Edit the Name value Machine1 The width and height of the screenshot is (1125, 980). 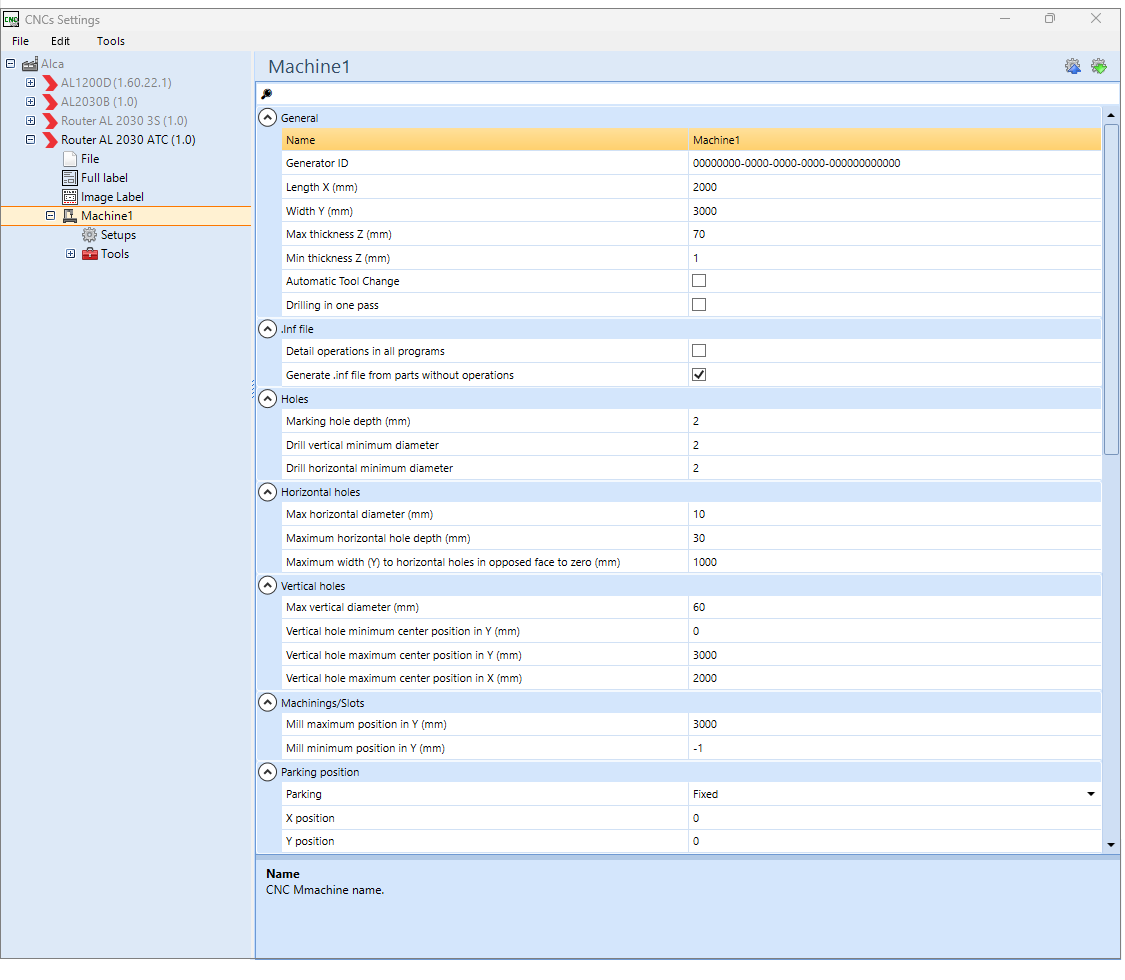coord(895,141)
